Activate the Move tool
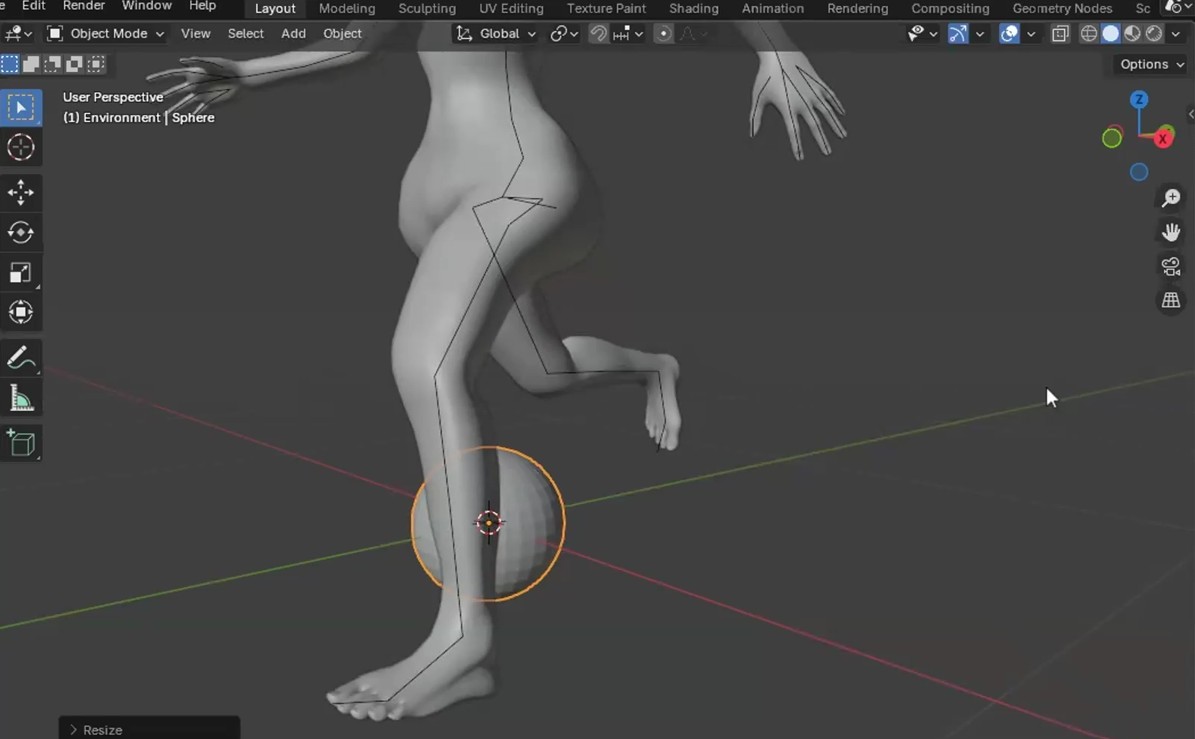 (21, 192)
